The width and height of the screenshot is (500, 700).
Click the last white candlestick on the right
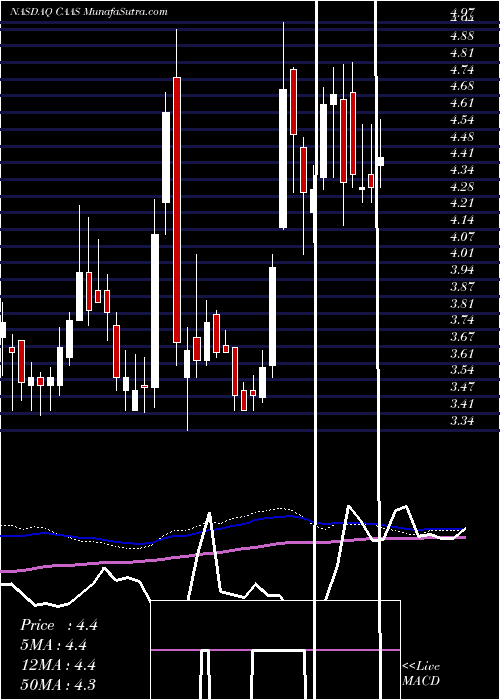[380, 162]
